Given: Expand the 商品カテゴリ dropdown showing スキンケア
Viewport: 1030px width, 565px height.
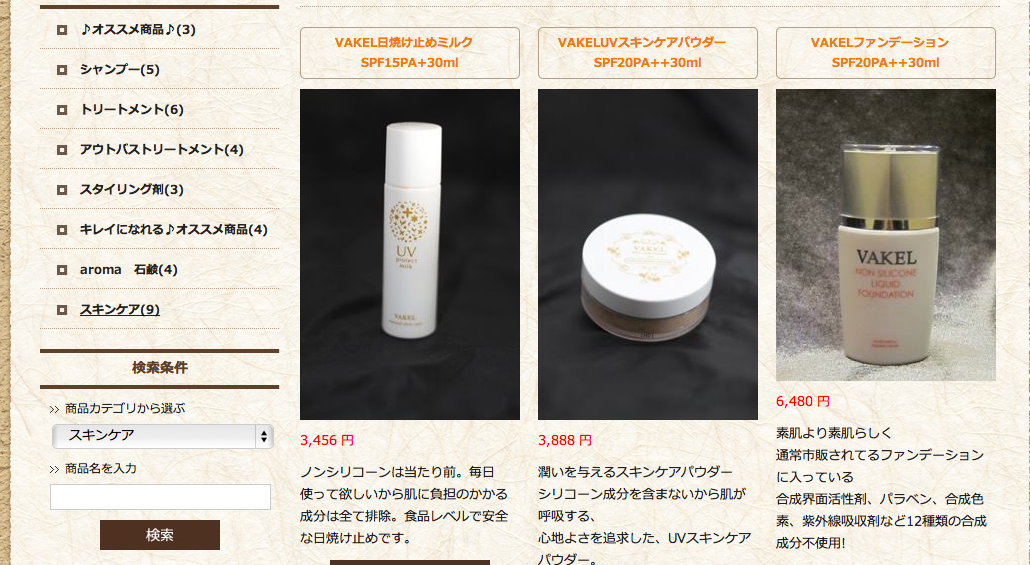Looking at the screenshot, I should 163,436.
